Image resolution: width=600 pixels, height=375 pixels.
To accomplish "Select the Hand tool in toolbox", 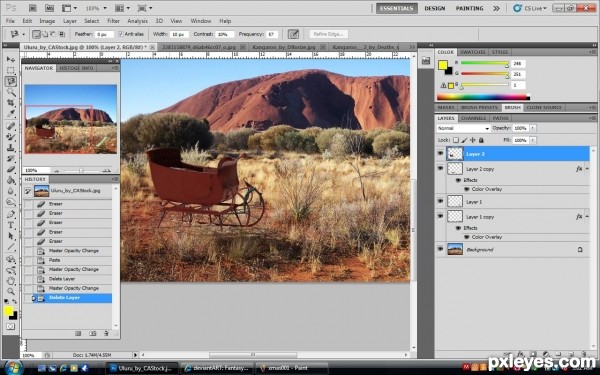I will [x=11, y=280].
